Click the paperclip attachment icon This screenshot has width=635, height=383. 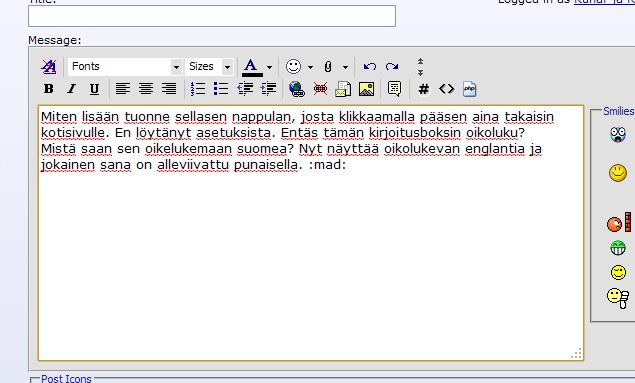[328, 67]
